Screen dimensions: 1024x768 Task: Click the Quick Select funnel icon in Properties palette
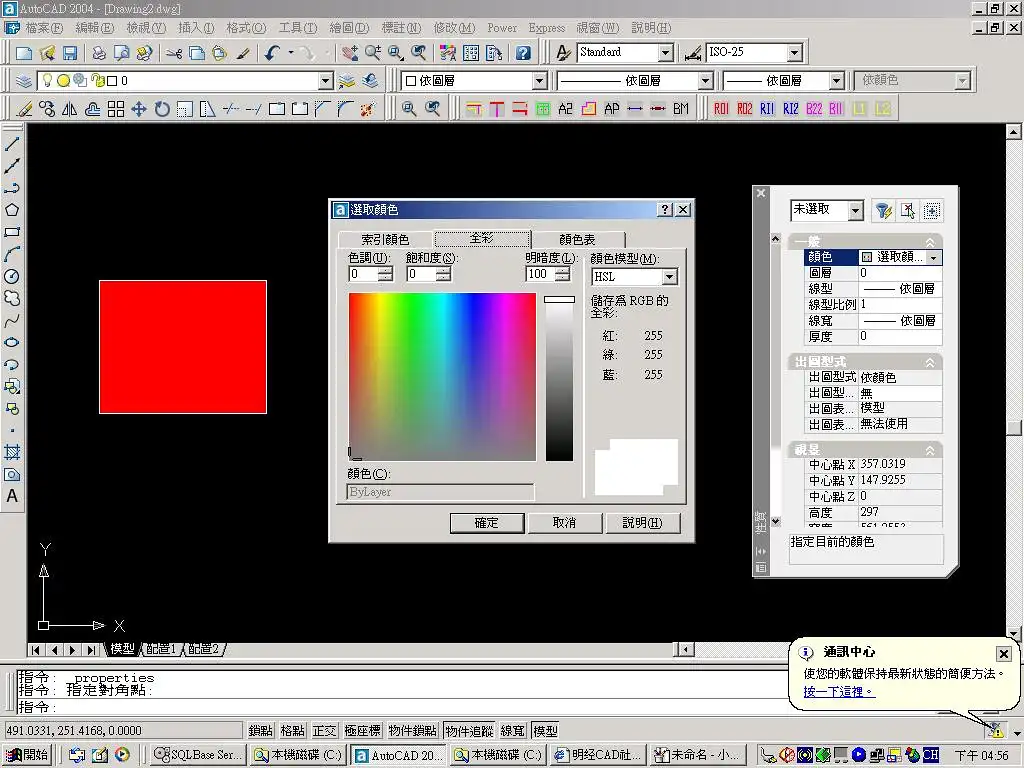point(884,210)
